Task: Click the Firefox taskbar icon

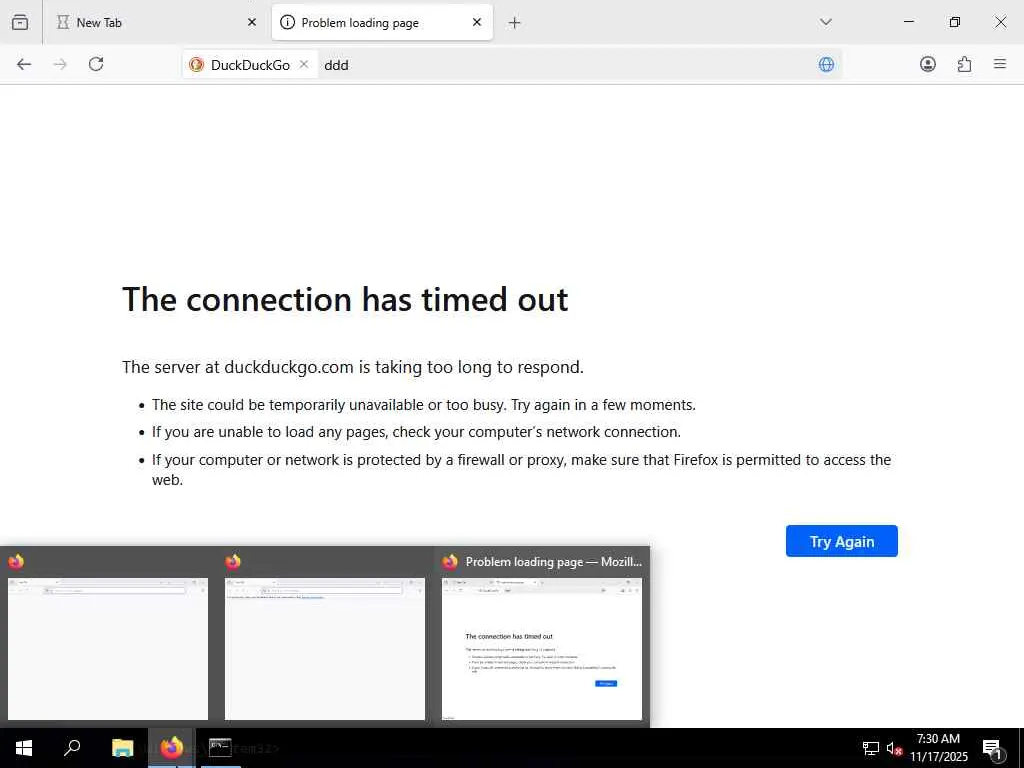Action: (172, 748)
